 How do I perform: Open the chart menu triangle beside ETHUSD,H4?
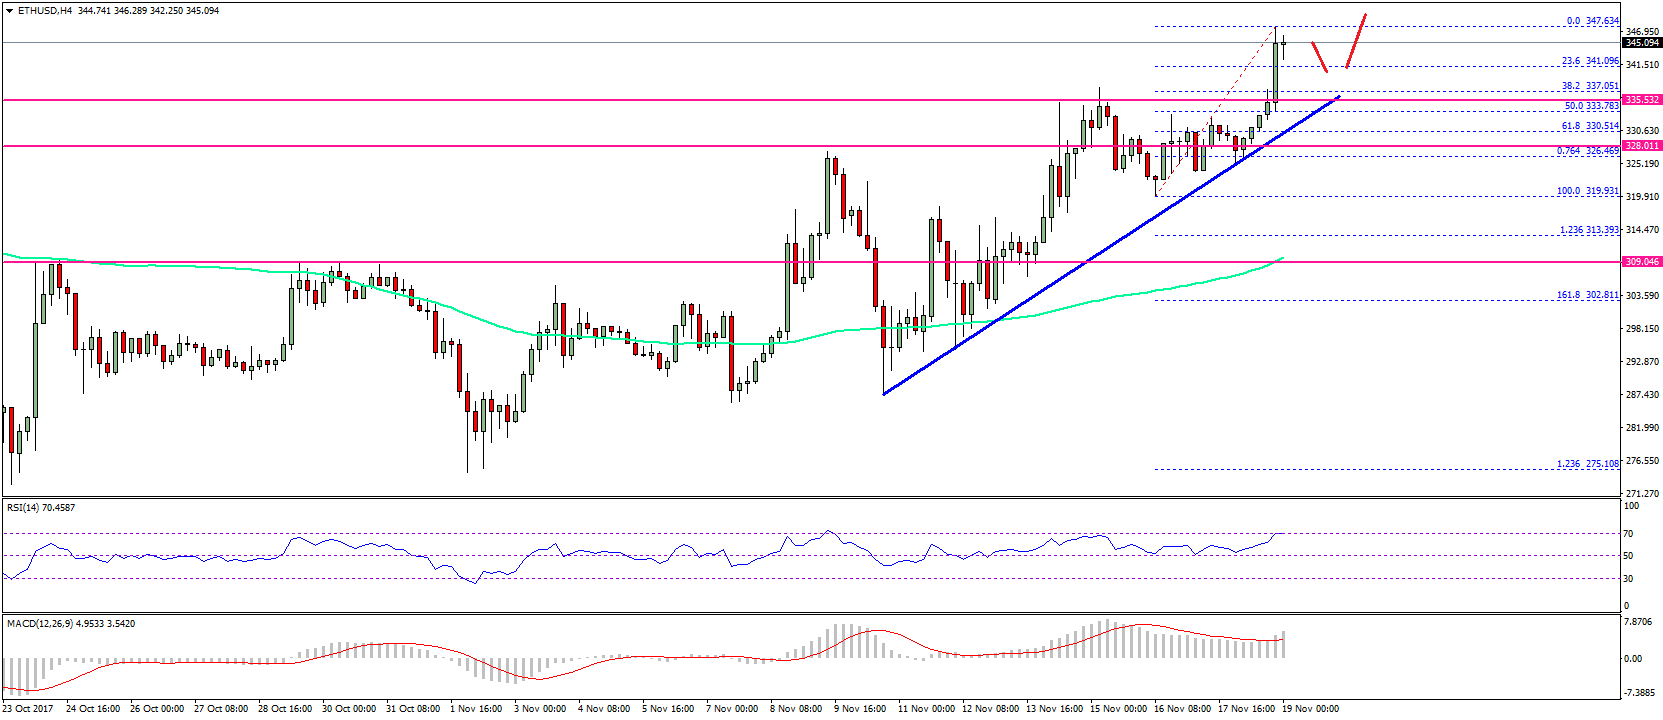(x=9, y=11)
